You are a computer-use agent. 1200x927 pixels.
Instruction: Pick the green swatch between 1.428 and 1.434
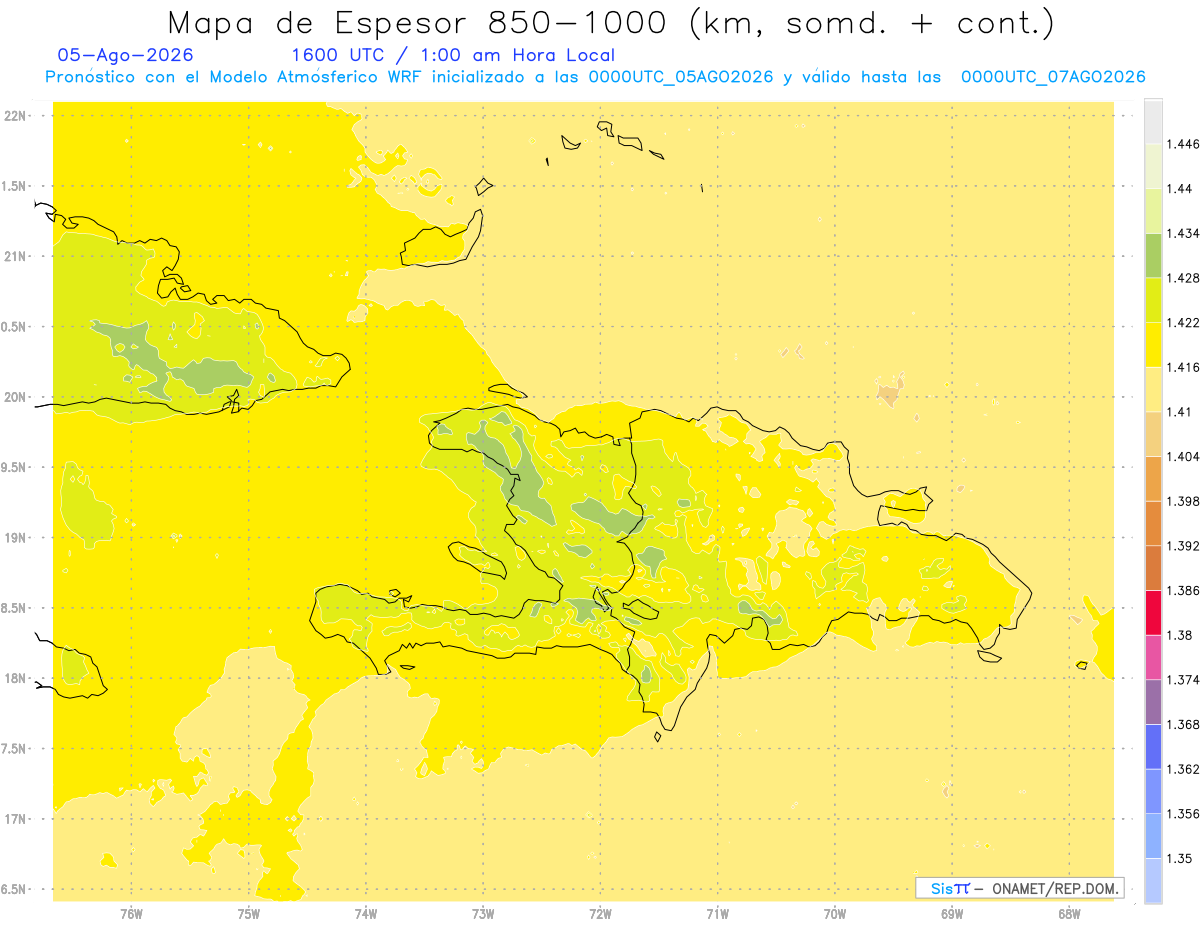coord(1153,255)
